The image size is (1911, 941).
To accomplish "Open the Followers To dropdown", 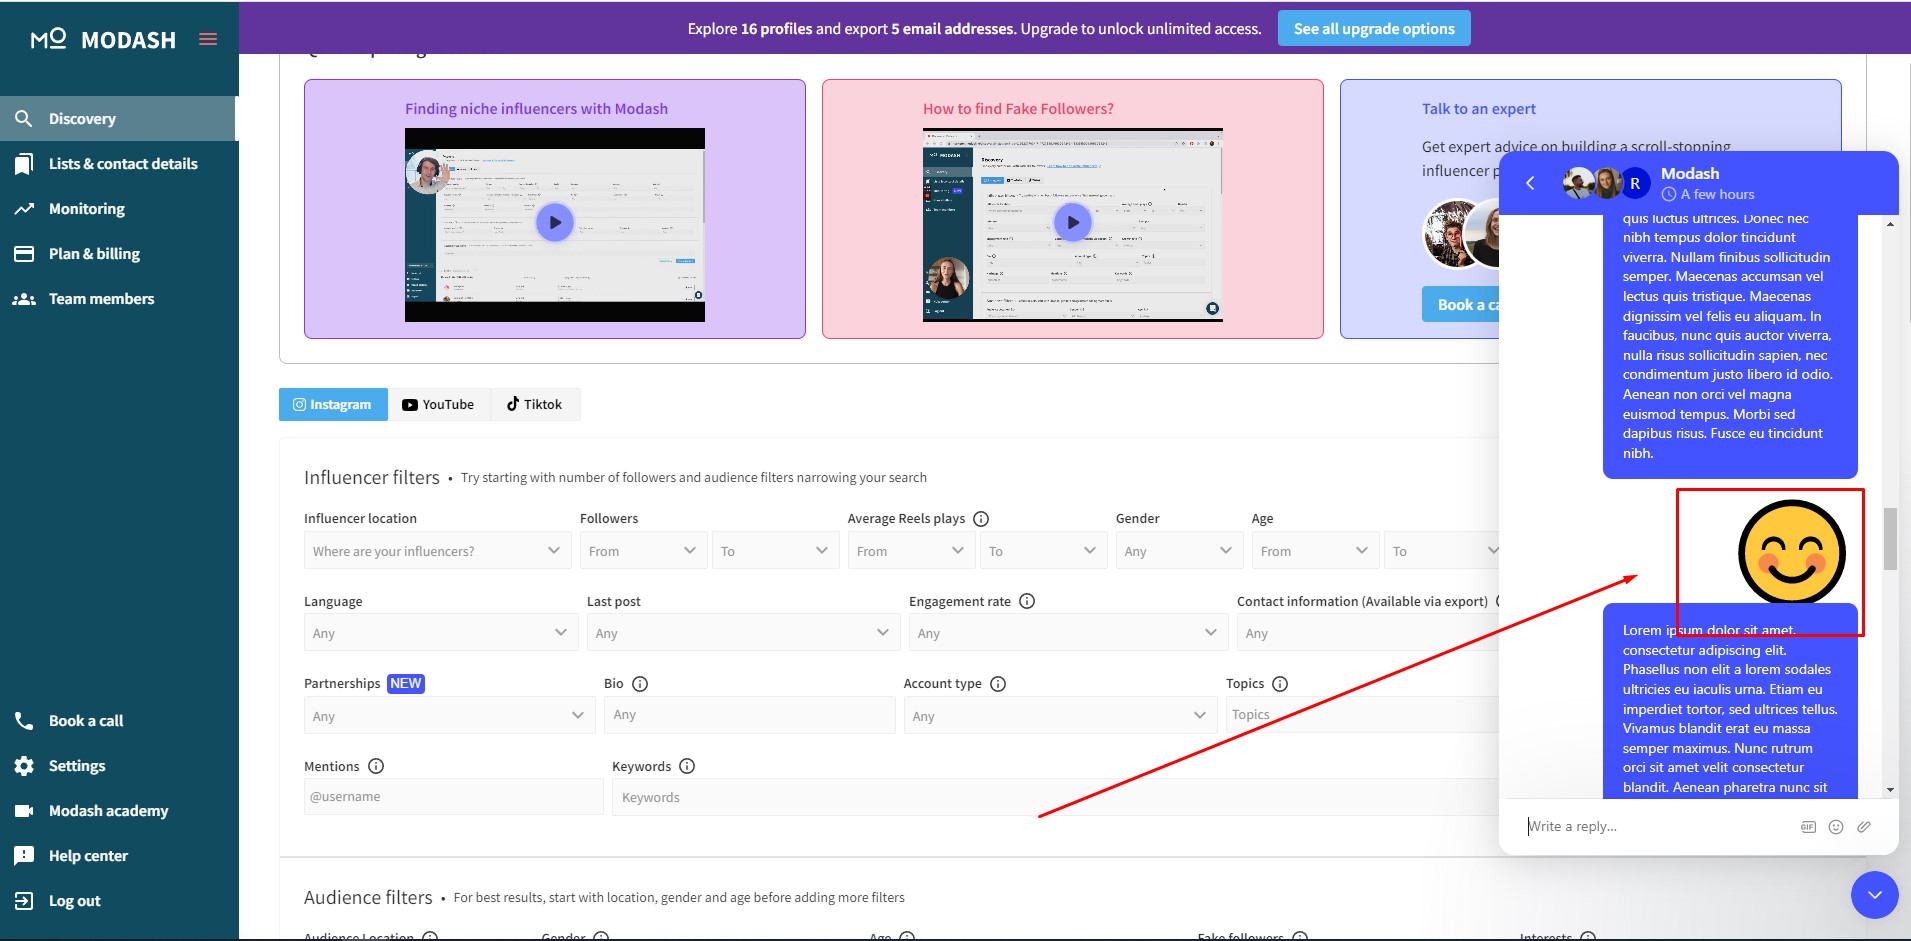I will pyautogui.click(x=775, y=551).
